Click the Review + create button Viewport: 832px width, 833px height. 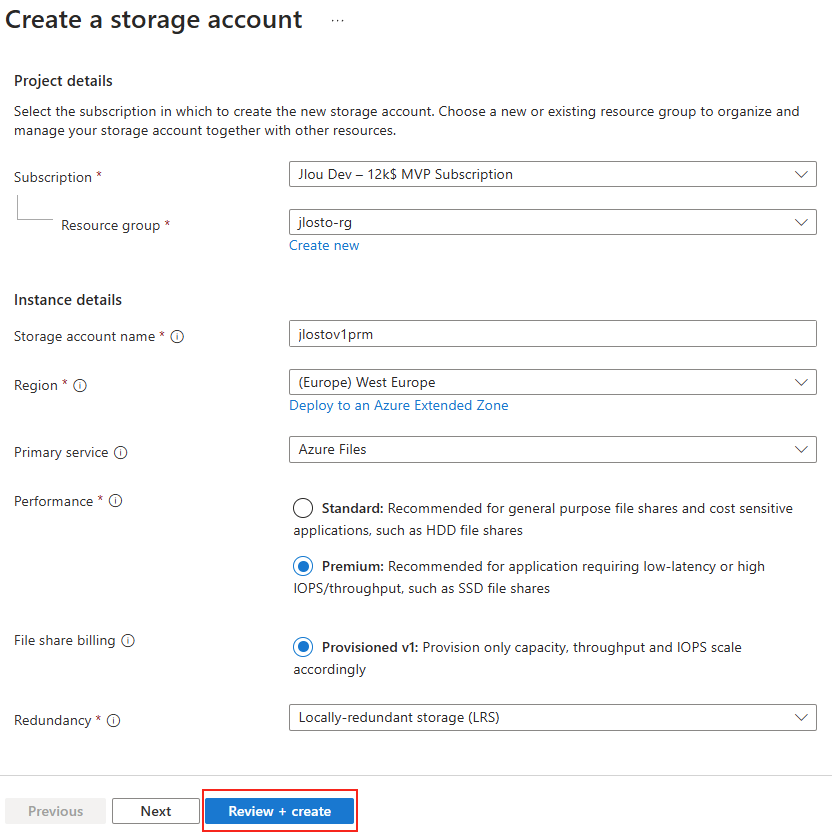[x=279, y=811]
